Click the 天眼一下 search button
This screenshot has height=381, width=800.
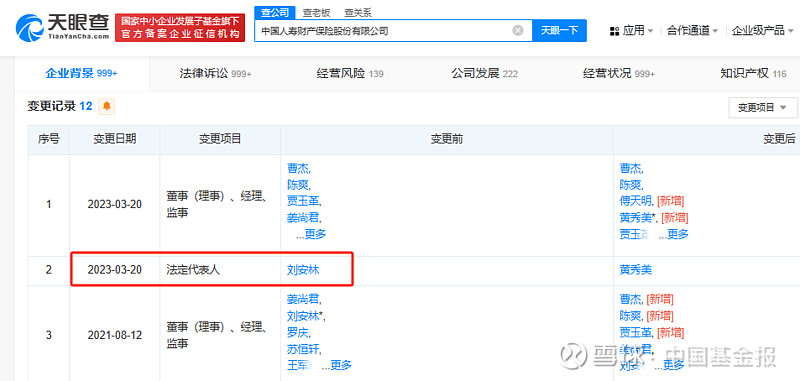(x=559, y=31)
